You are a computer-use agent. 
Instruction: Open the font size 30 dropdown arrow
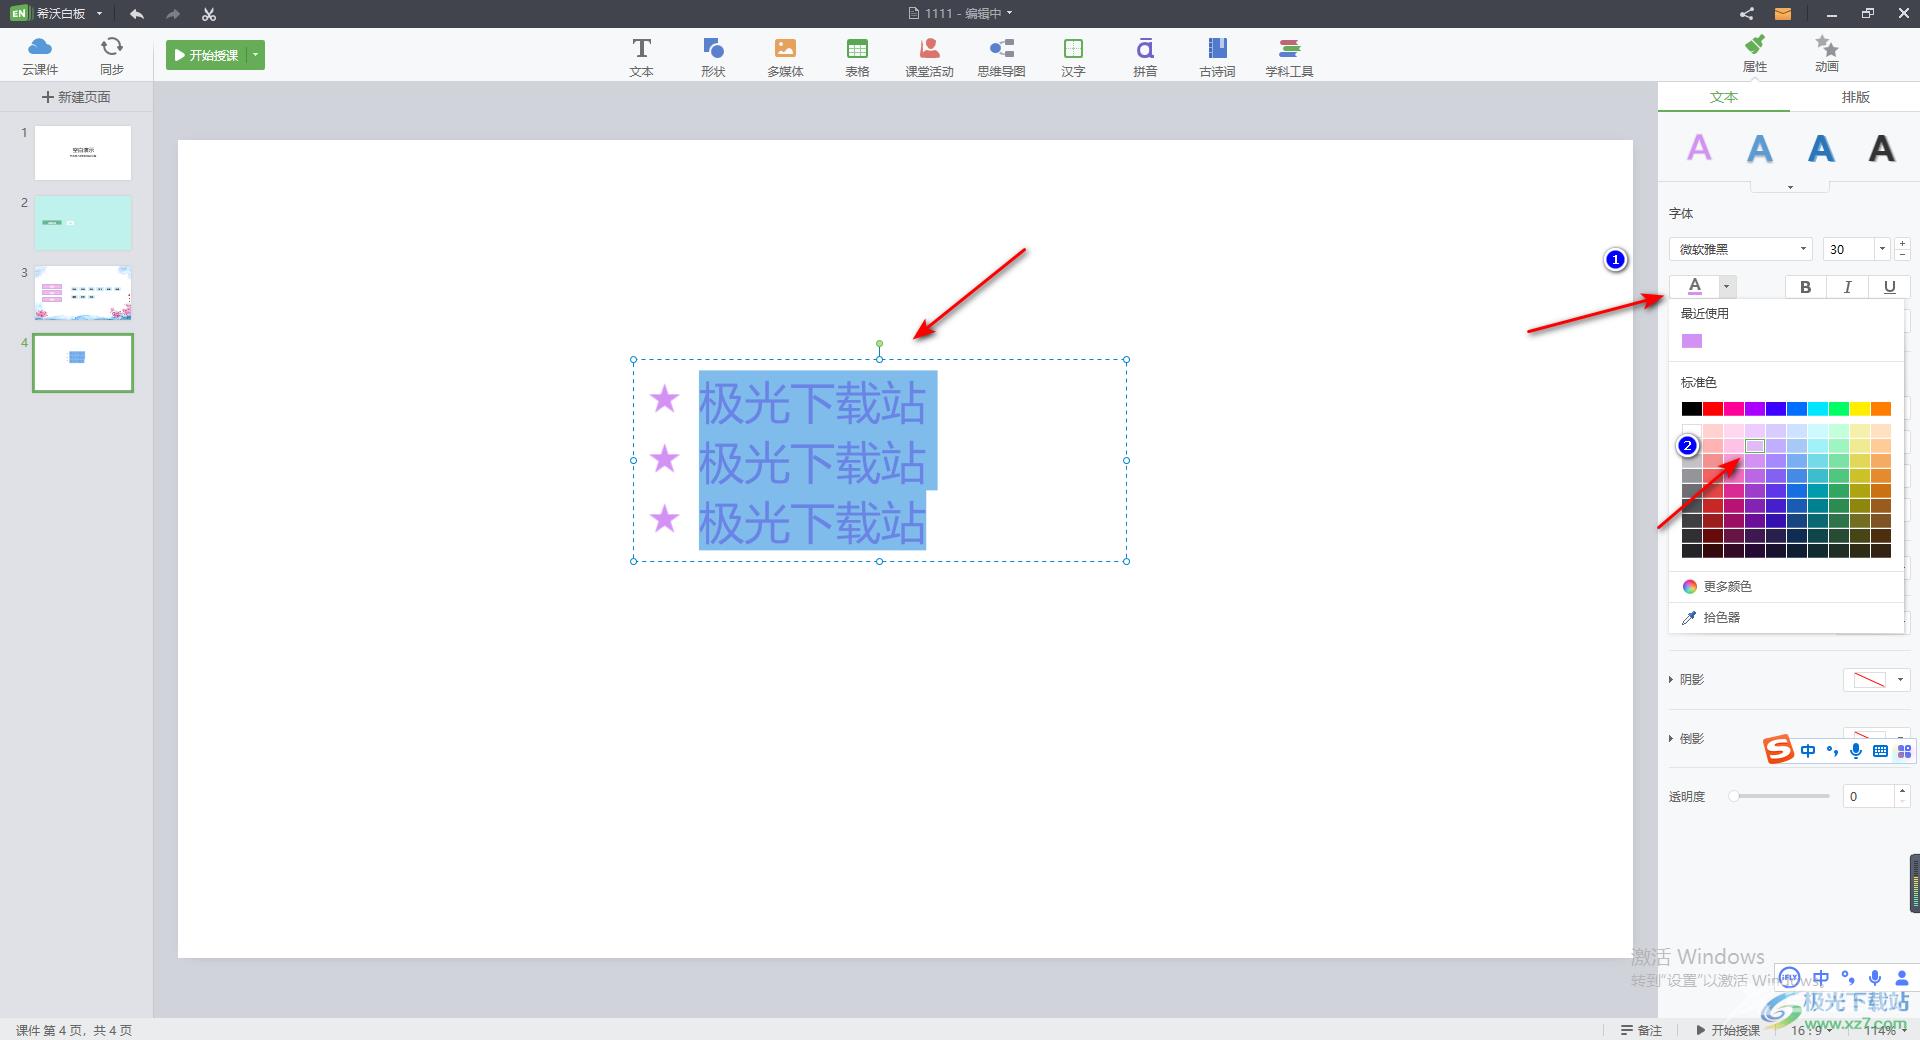pos(1882,249)
